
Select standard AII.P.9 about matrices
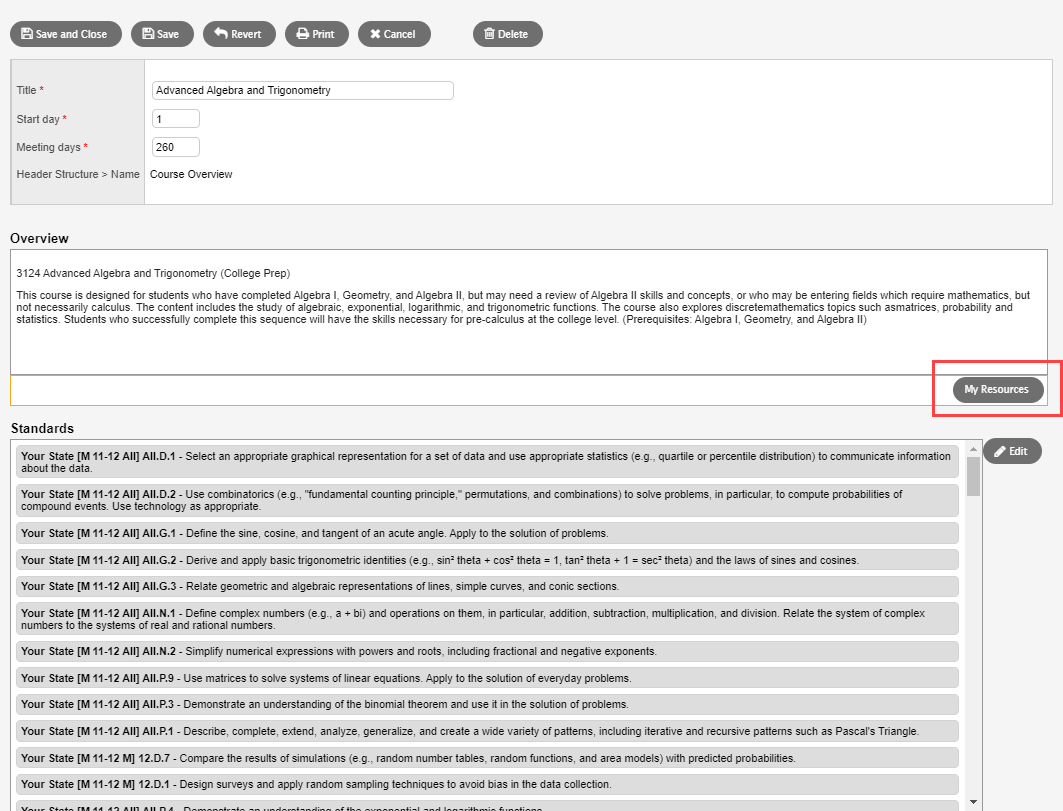(487, 678)
